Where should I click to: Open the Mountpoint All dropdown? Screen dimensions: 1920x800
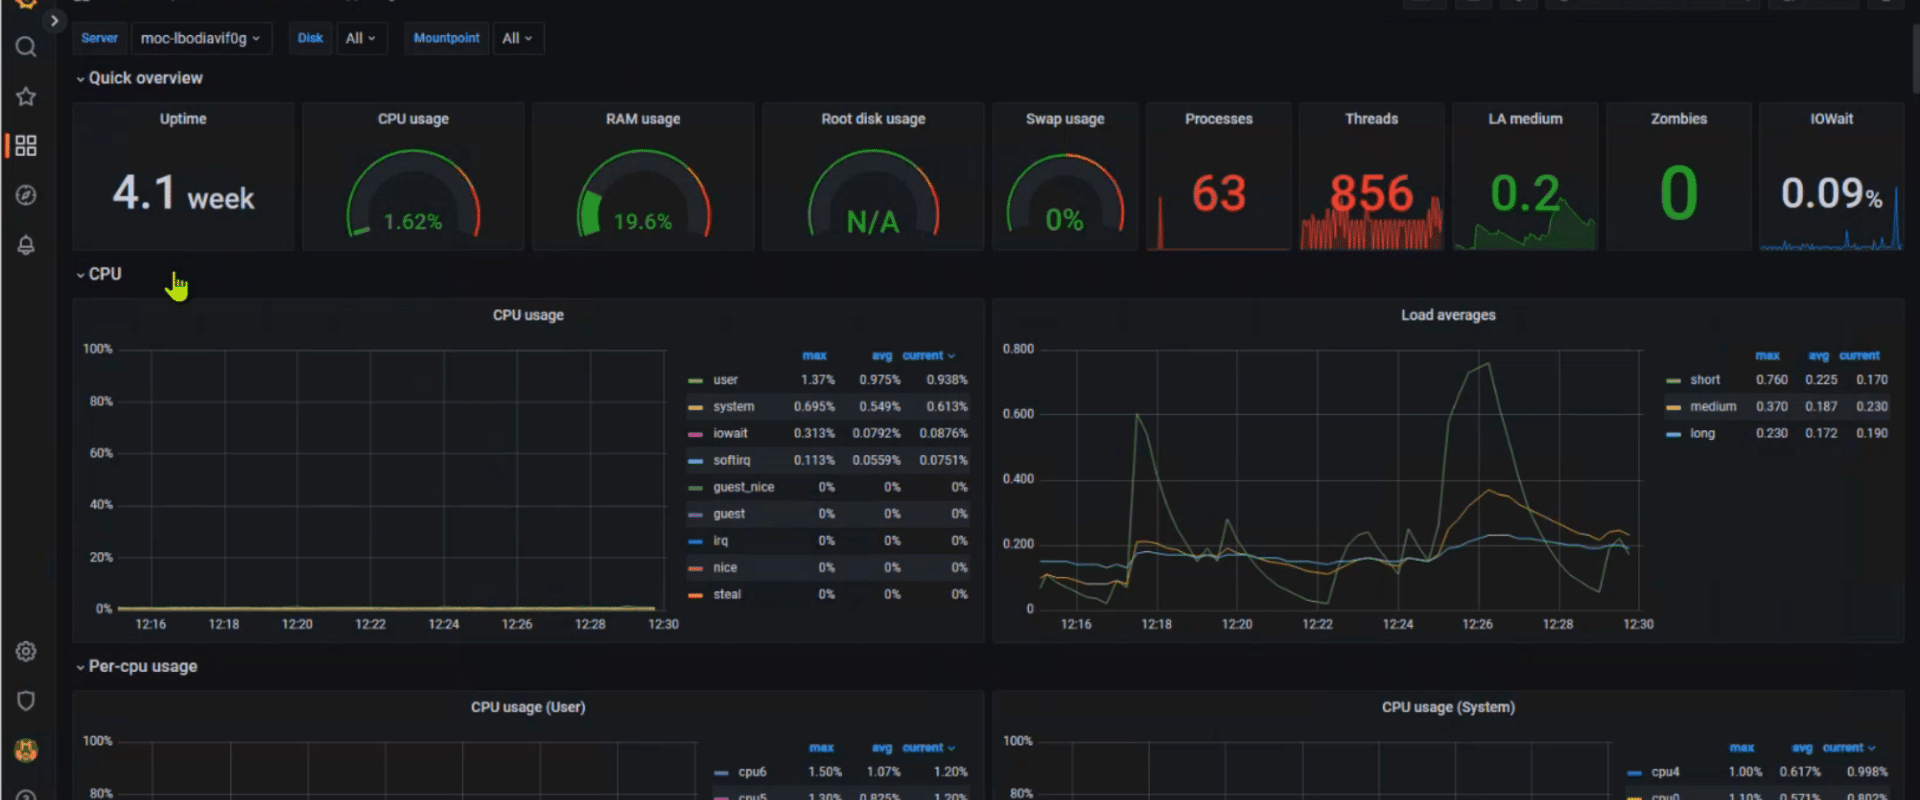[x=519, y=38]
